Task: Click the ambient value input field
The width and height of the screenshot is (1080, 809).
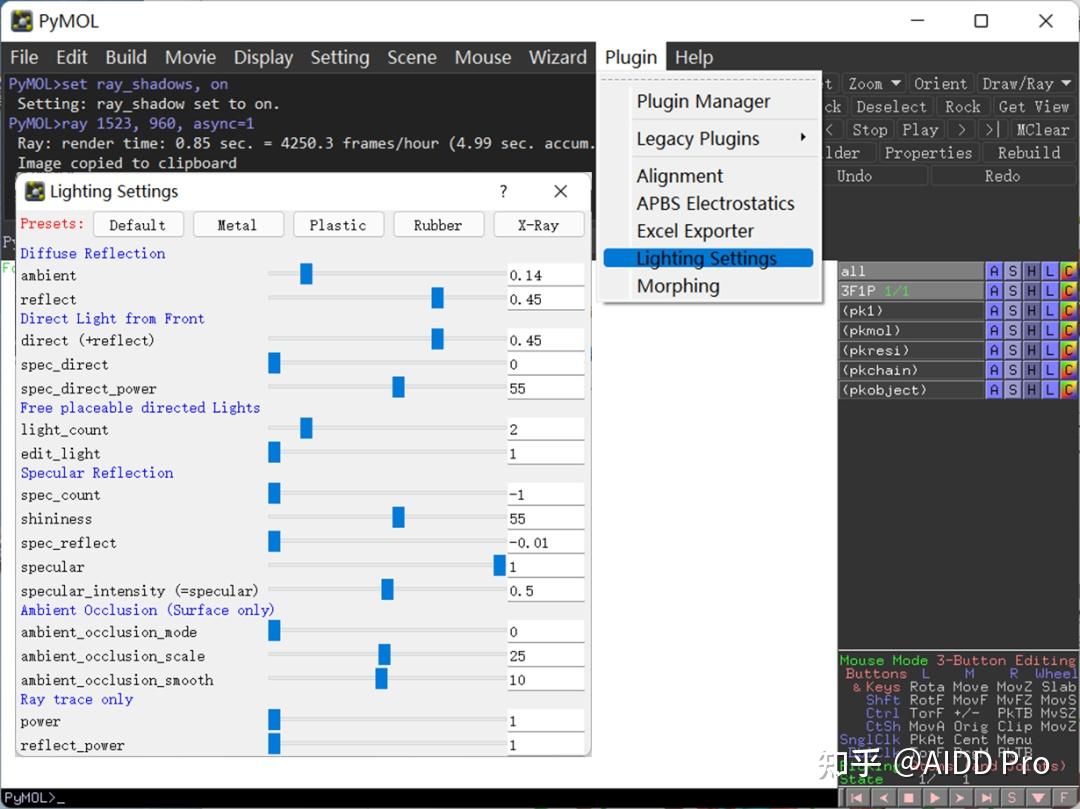Action: coord(545,275)
